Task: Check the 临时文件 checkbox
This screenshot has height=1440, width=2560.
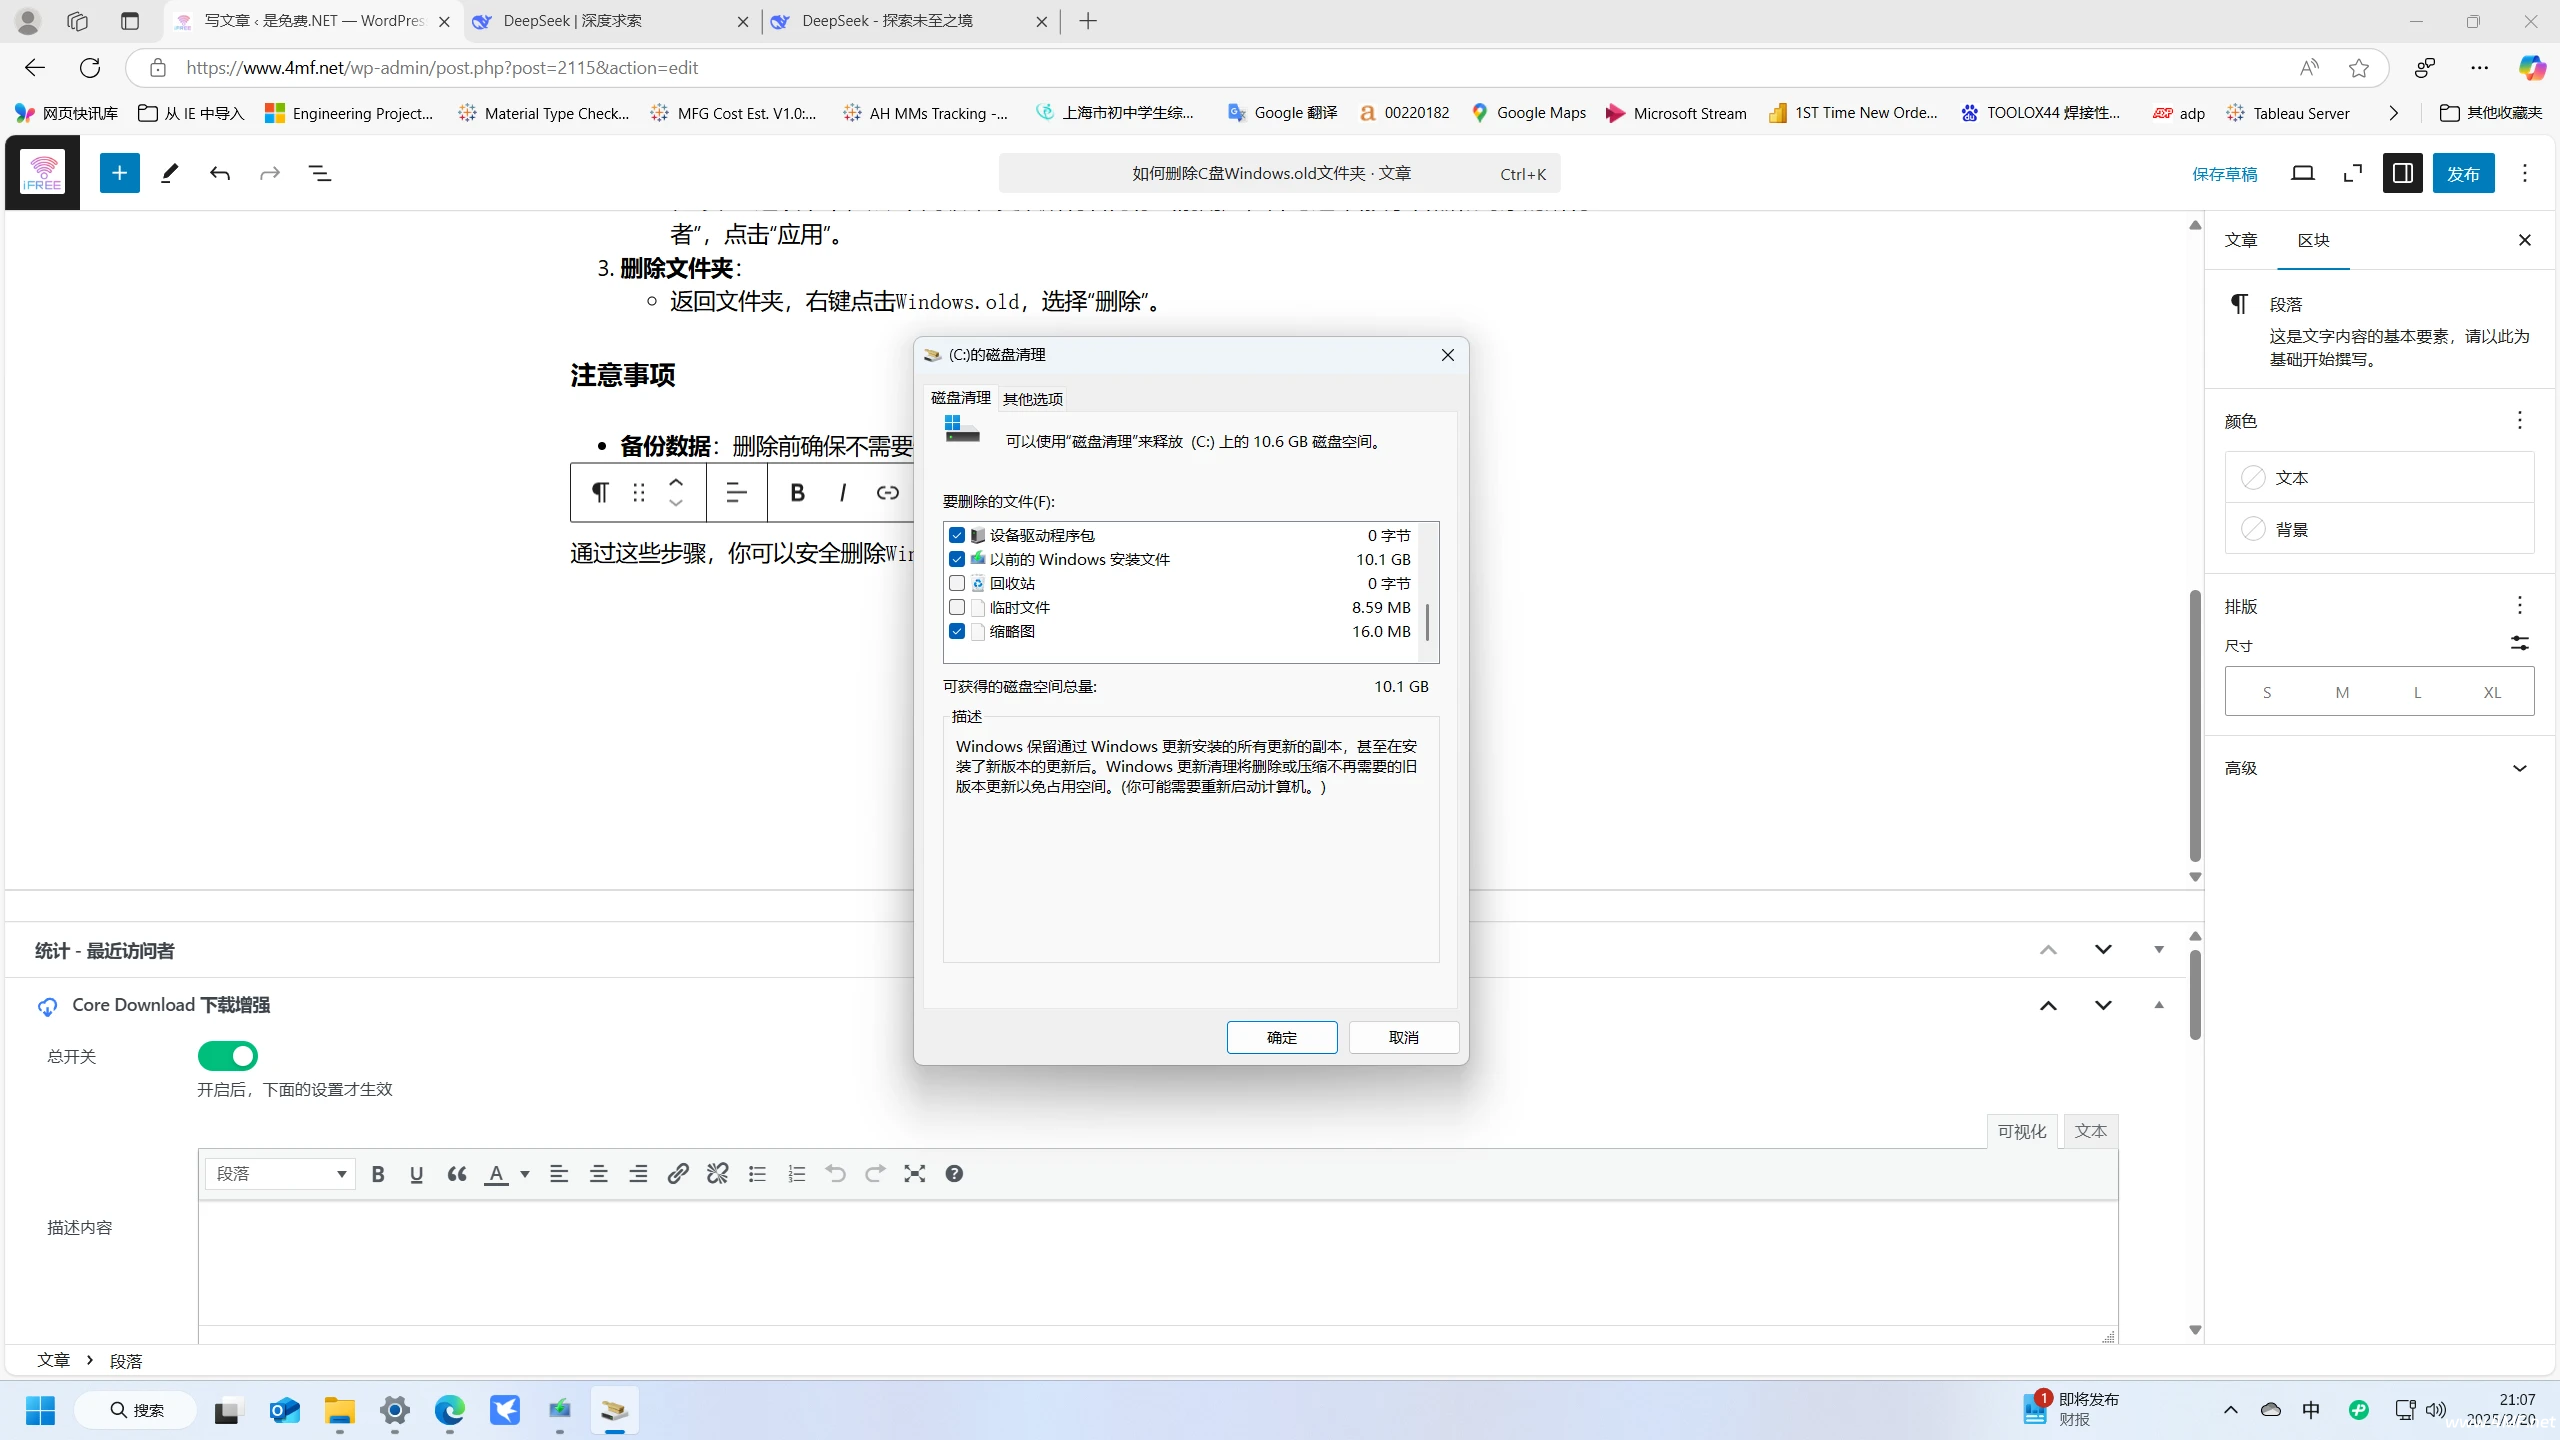Action: (x=957, y=607)
